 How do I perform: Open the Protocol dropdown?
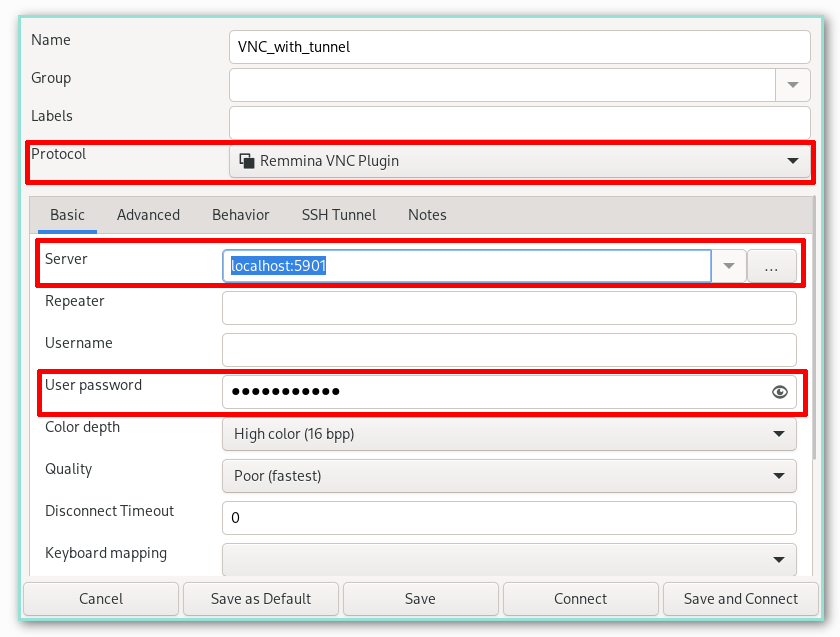point(519,161)
